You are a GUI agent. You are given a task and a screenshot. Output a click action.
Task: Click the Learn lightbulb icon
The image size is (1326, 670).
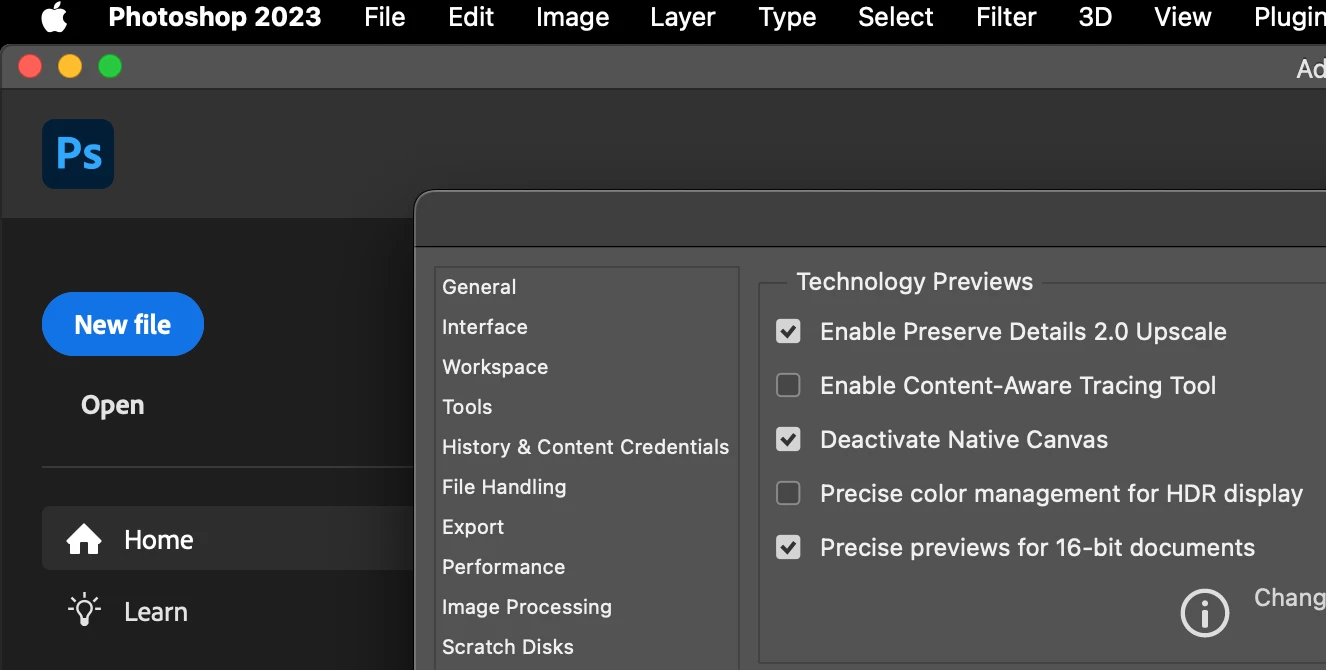pos(84,611)
